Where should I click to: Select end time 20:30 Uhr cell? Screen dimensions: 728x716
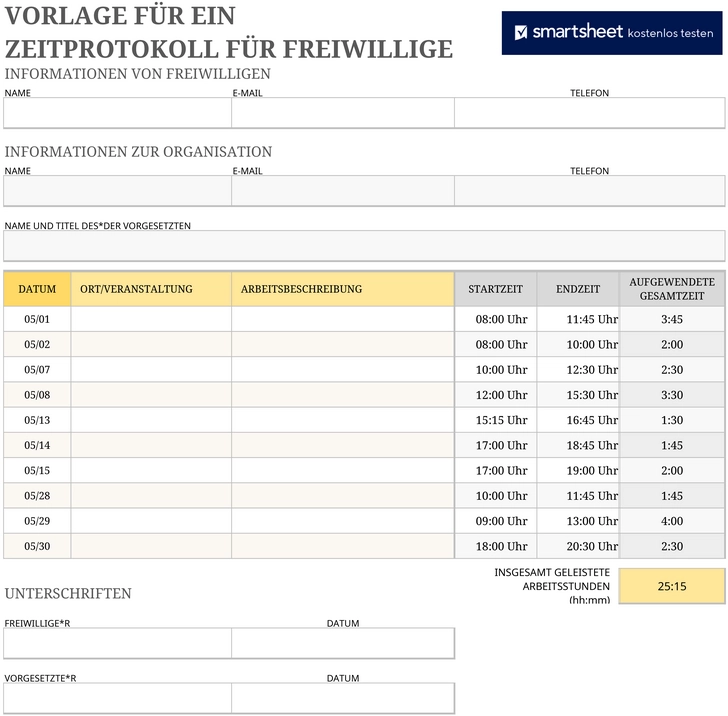pos(578,546)
